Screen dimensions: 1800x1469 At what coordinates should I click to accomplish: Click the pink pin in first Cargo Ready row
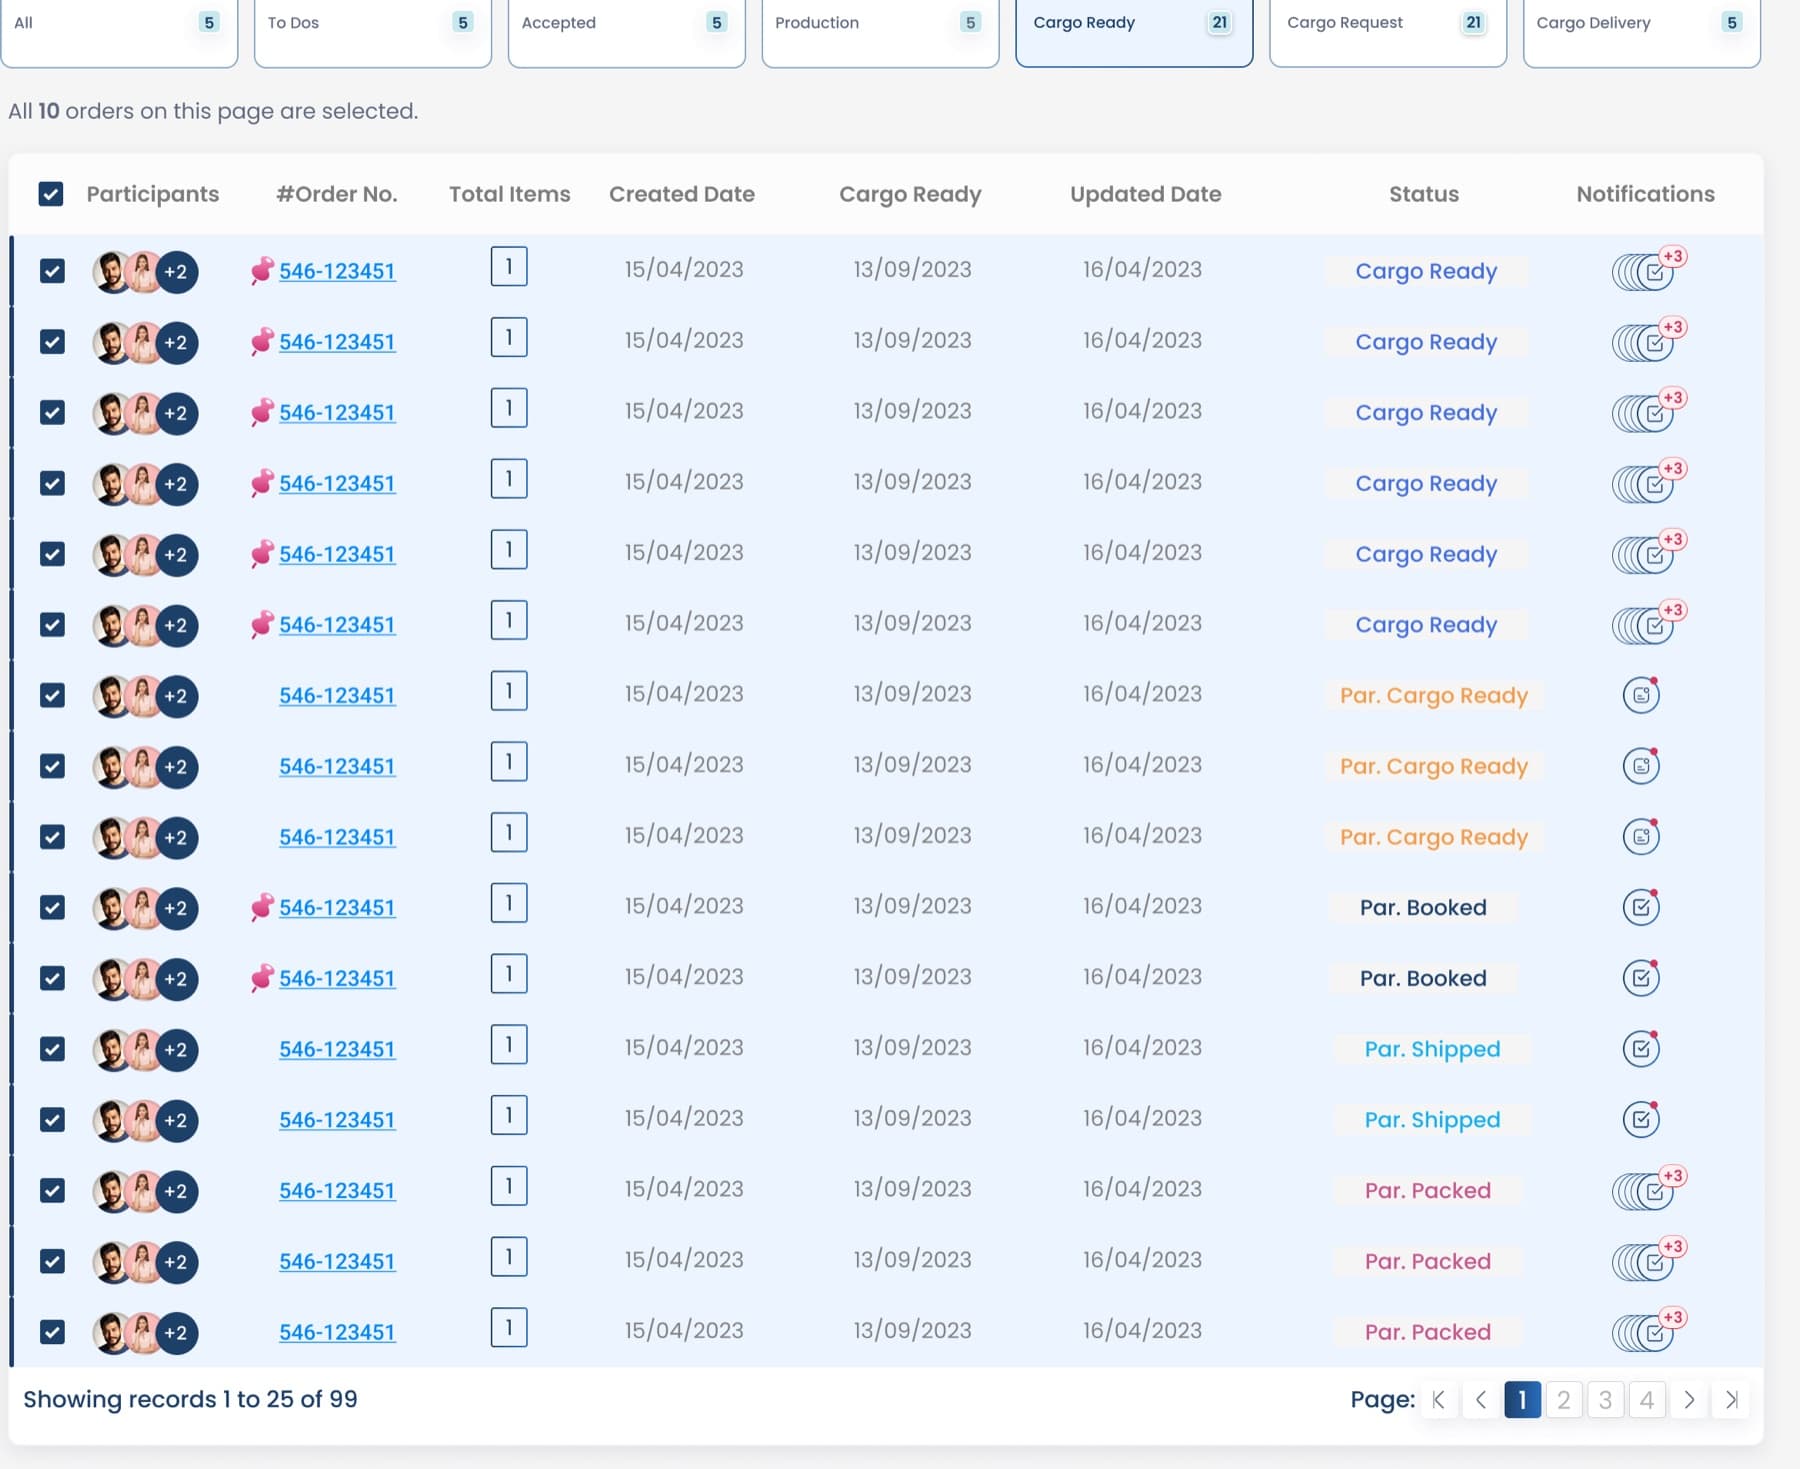tap(262, 270)
